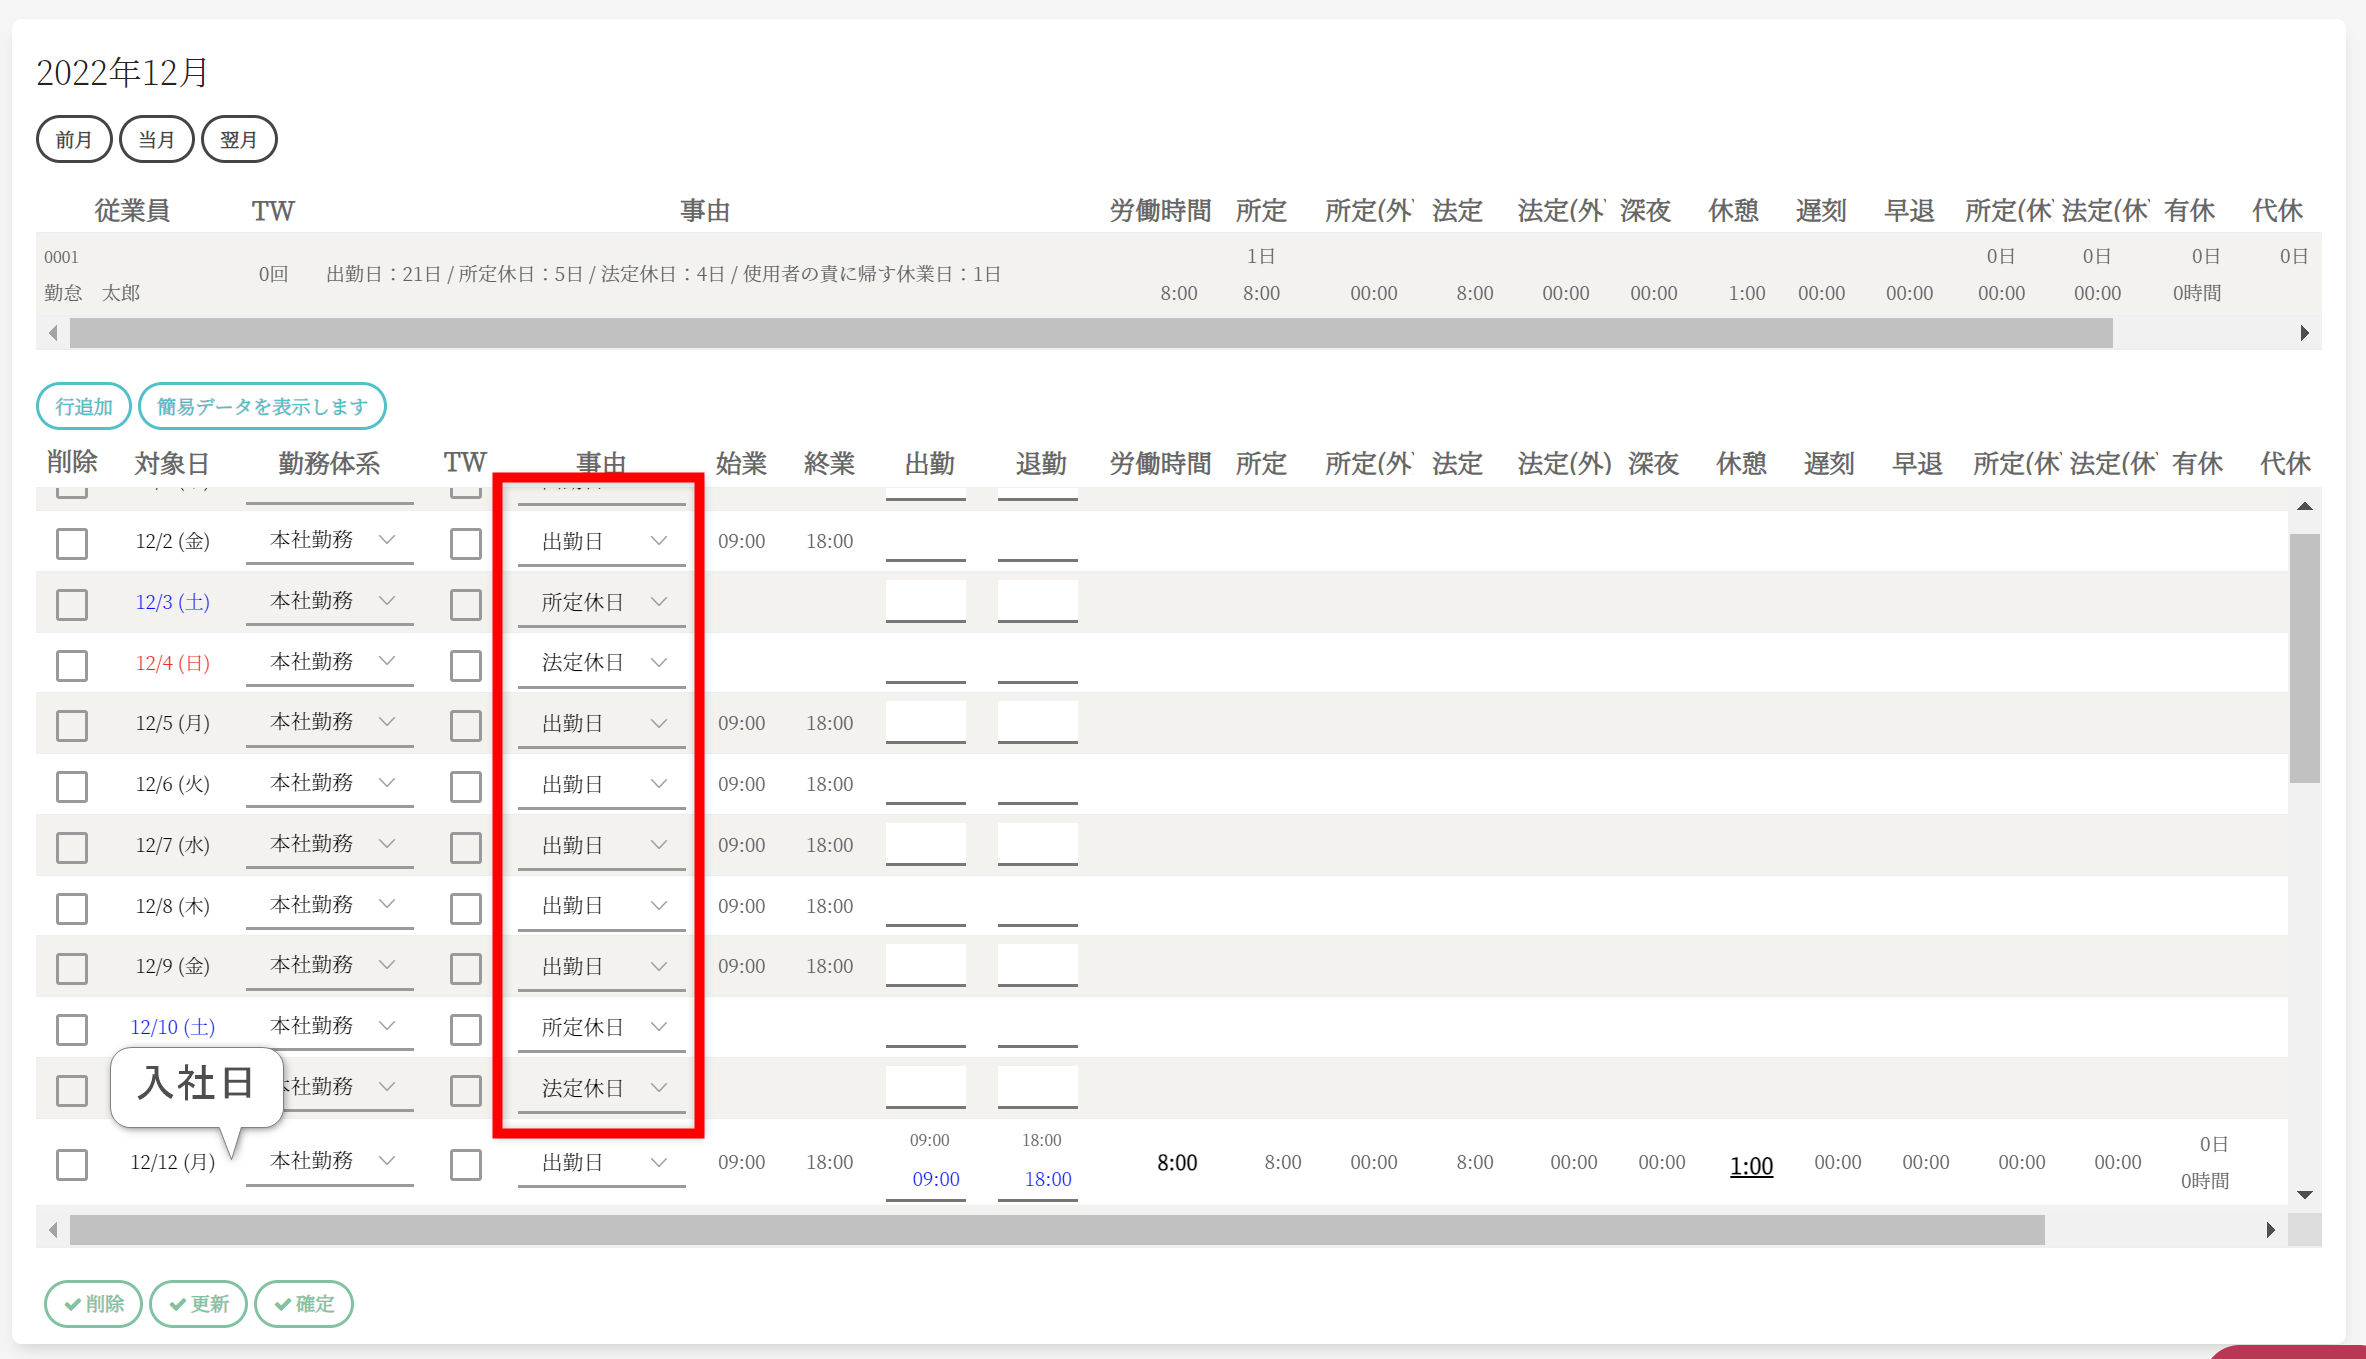Click the up arrow of the vertical scrollbar

[x=2304, y=506]
